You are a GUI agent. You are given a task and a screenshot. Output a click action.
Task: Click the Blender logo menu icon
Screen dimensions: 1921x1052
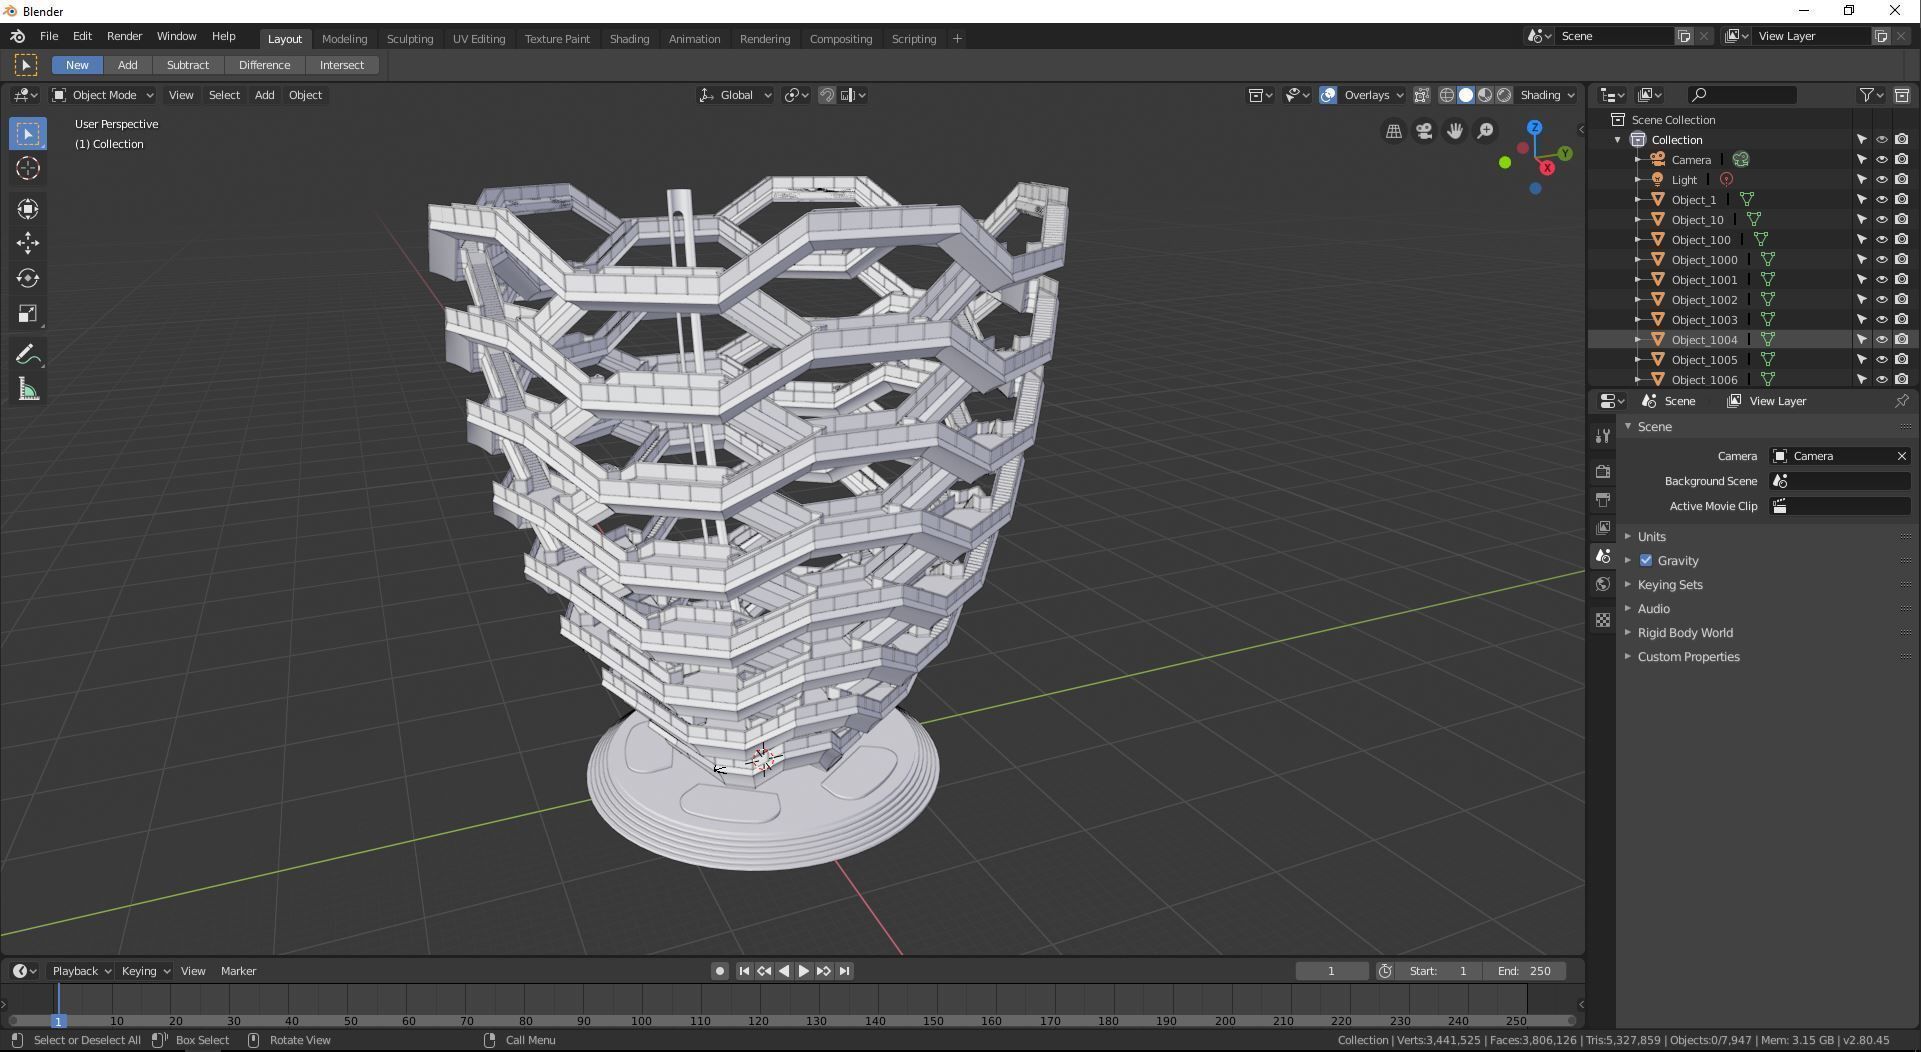(x=18, y=36)
